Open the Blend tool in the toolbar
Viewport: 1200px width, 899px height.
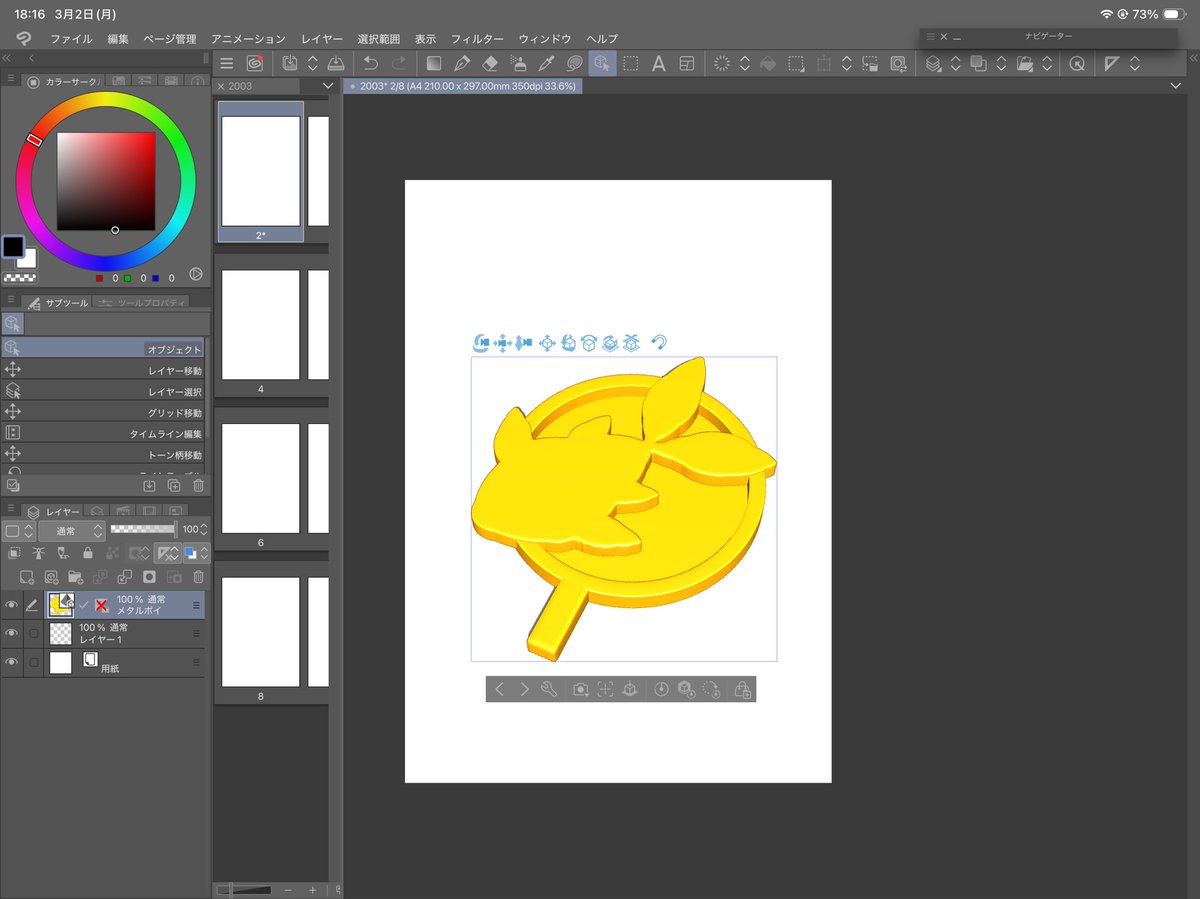[574, 62]
